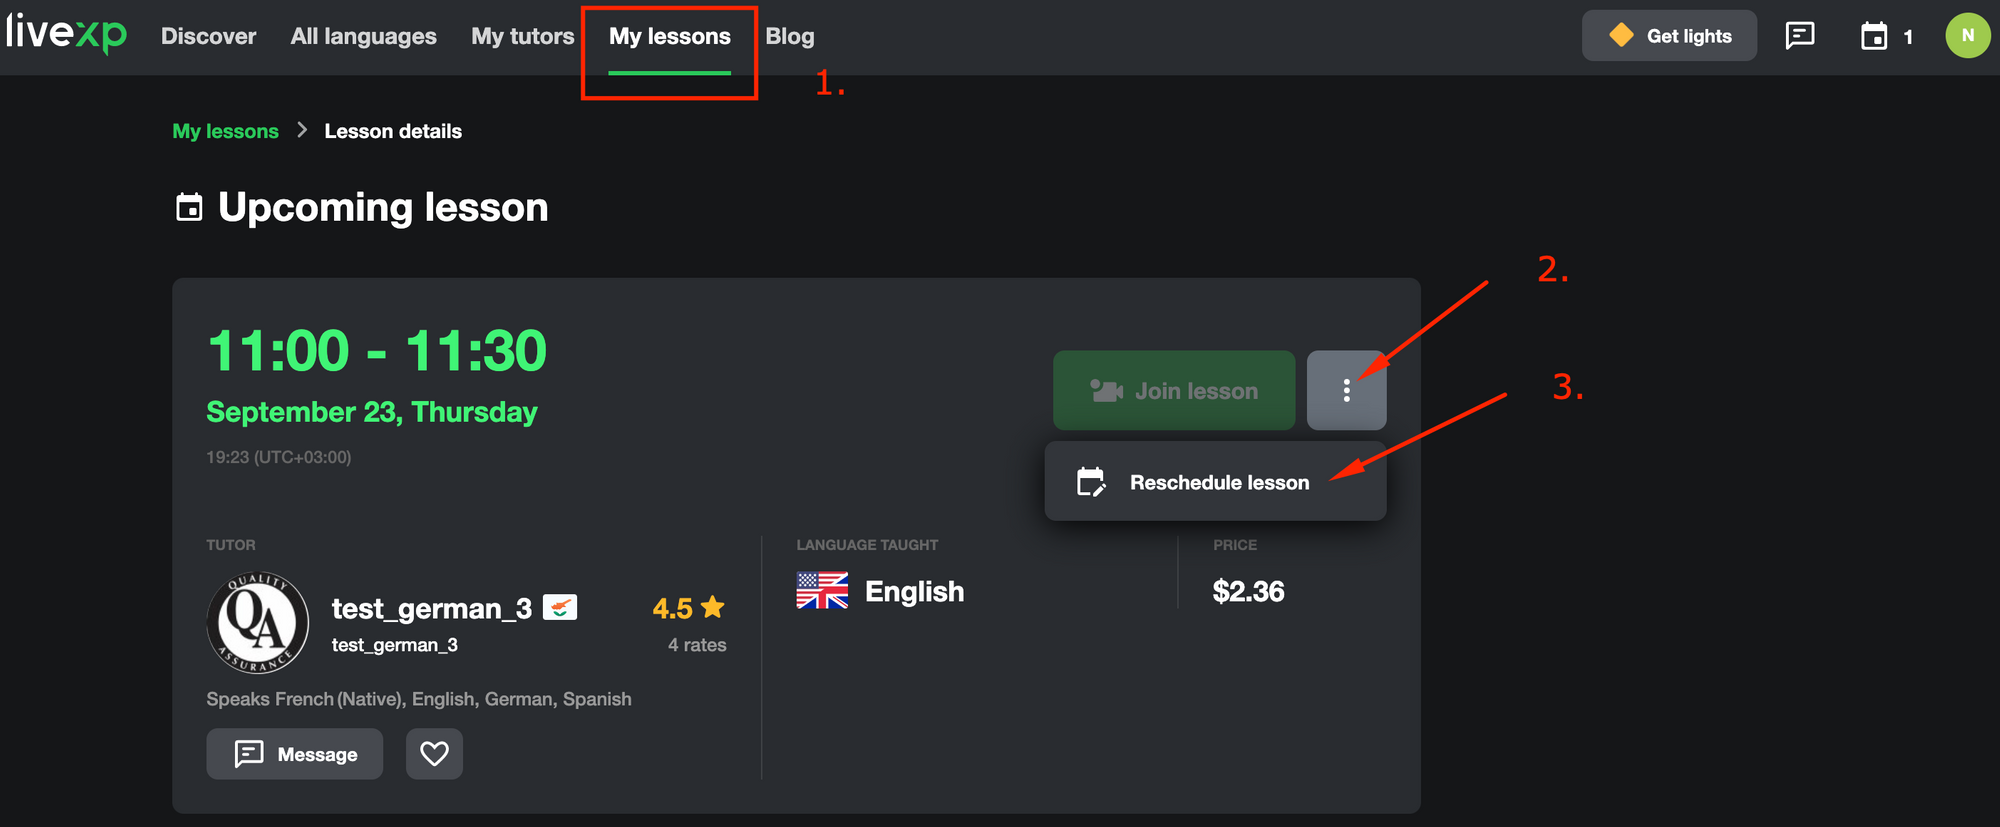2000x827 pixels.
Task: Click the Join lesson button
Action: point(1173,390)
